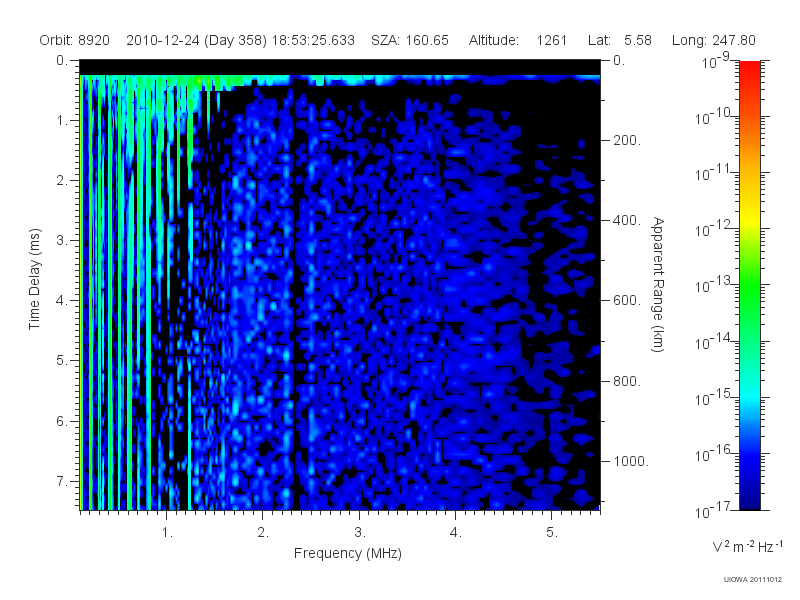Click the time delay tick label 1.

pyautogui.click(x=62, y=121)
